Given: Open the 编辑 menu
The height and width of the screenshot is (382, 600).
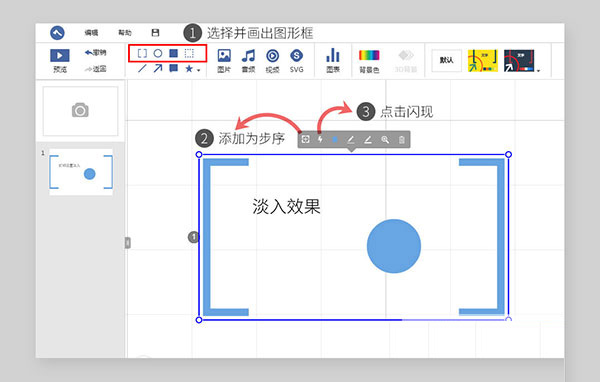Looking at the screenshot, I should (x=91, y=33).
